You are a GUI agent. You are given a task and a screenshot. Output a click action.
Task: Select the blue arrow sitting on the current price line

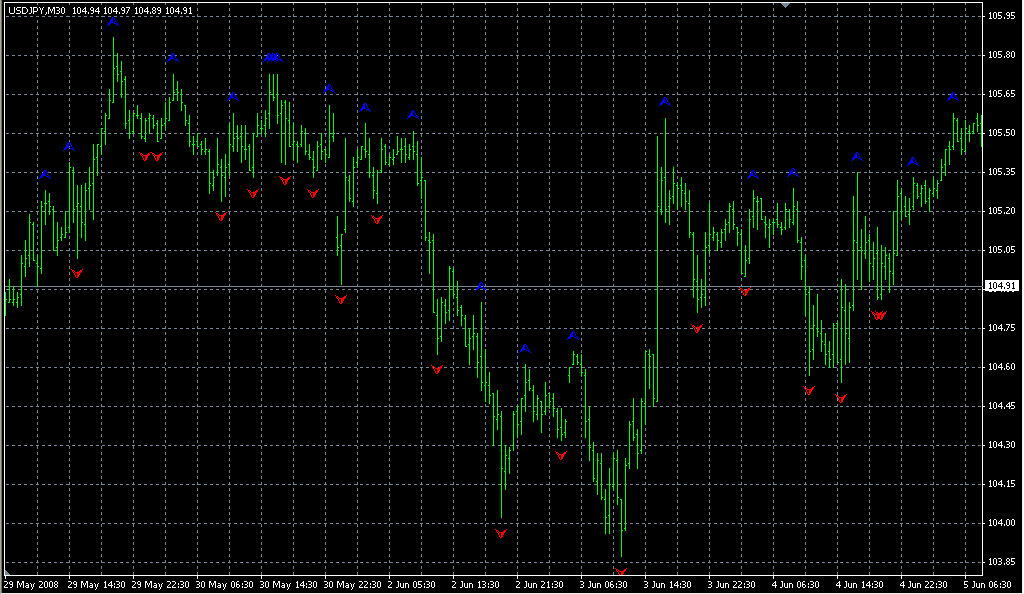481,287
